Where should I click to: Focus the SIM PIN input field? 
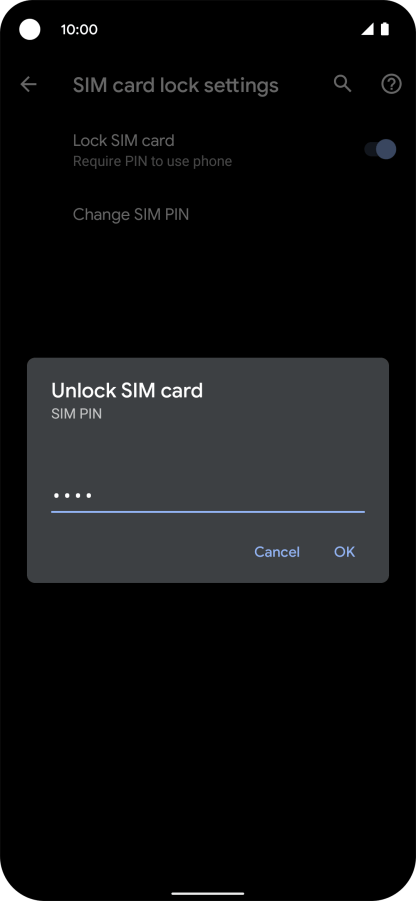[208, 495]
